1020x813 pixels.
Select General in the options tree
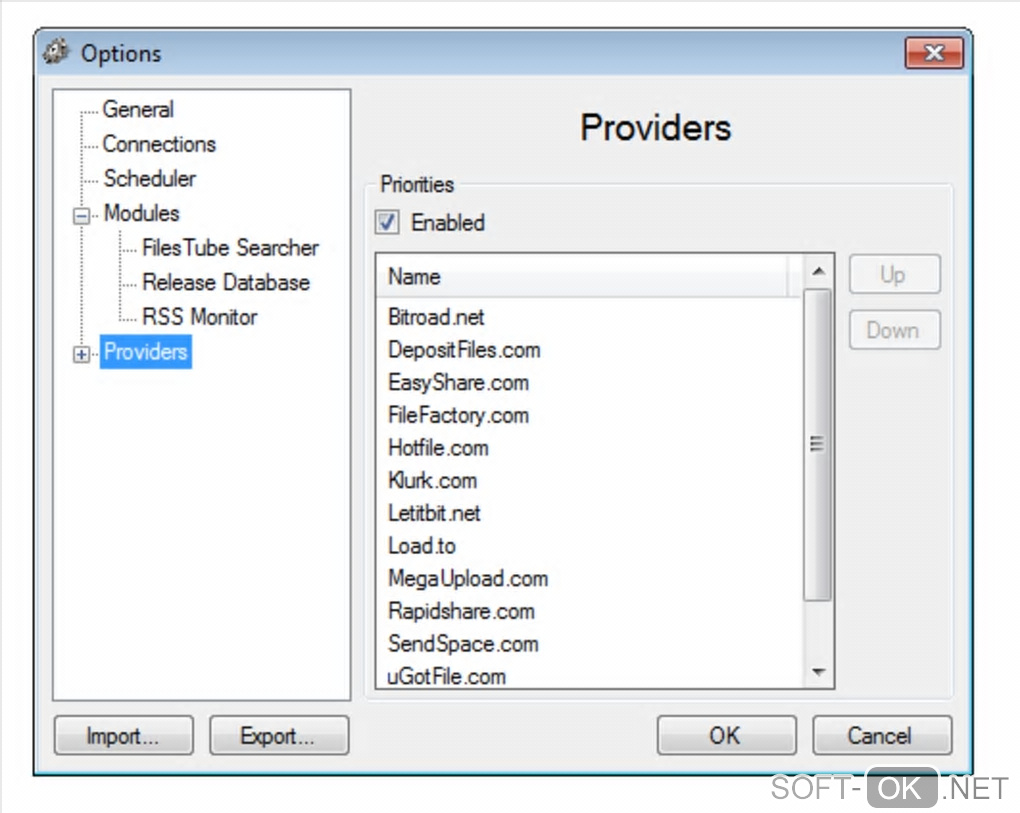138,109
